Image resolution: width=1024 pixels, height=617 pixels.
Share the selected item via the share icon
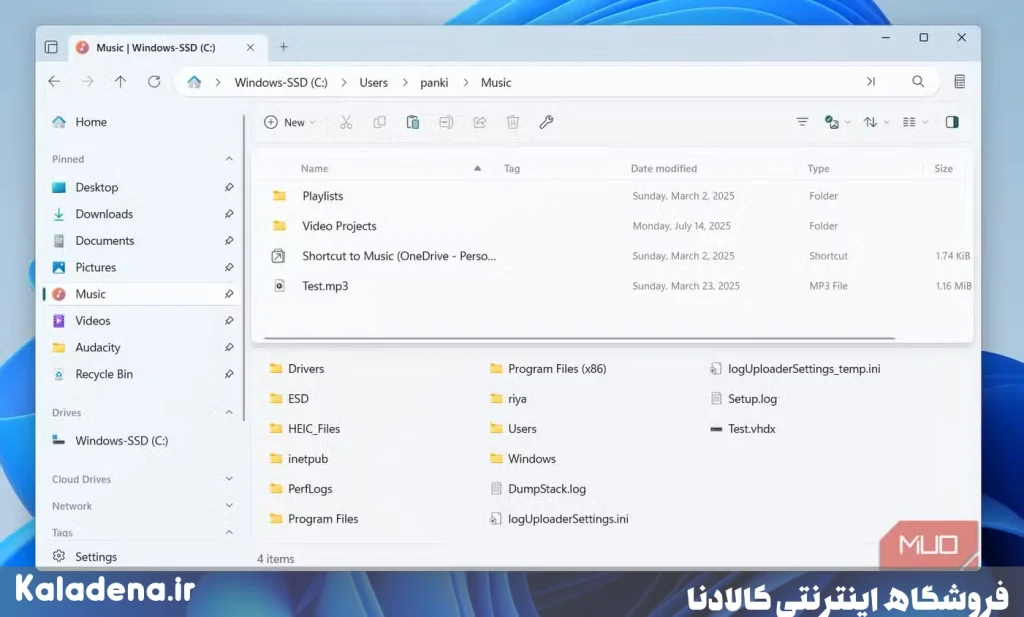pos(479,122)
